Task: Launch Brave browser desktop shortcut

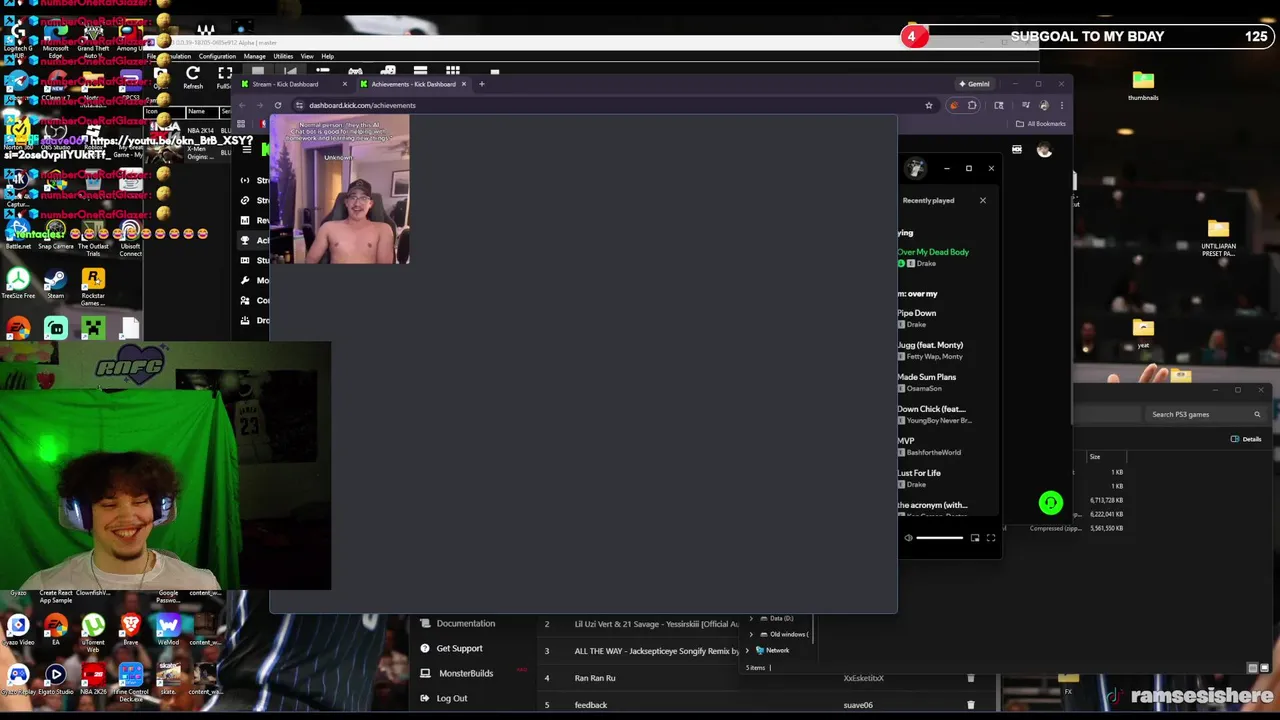Action: coord(130,630)
